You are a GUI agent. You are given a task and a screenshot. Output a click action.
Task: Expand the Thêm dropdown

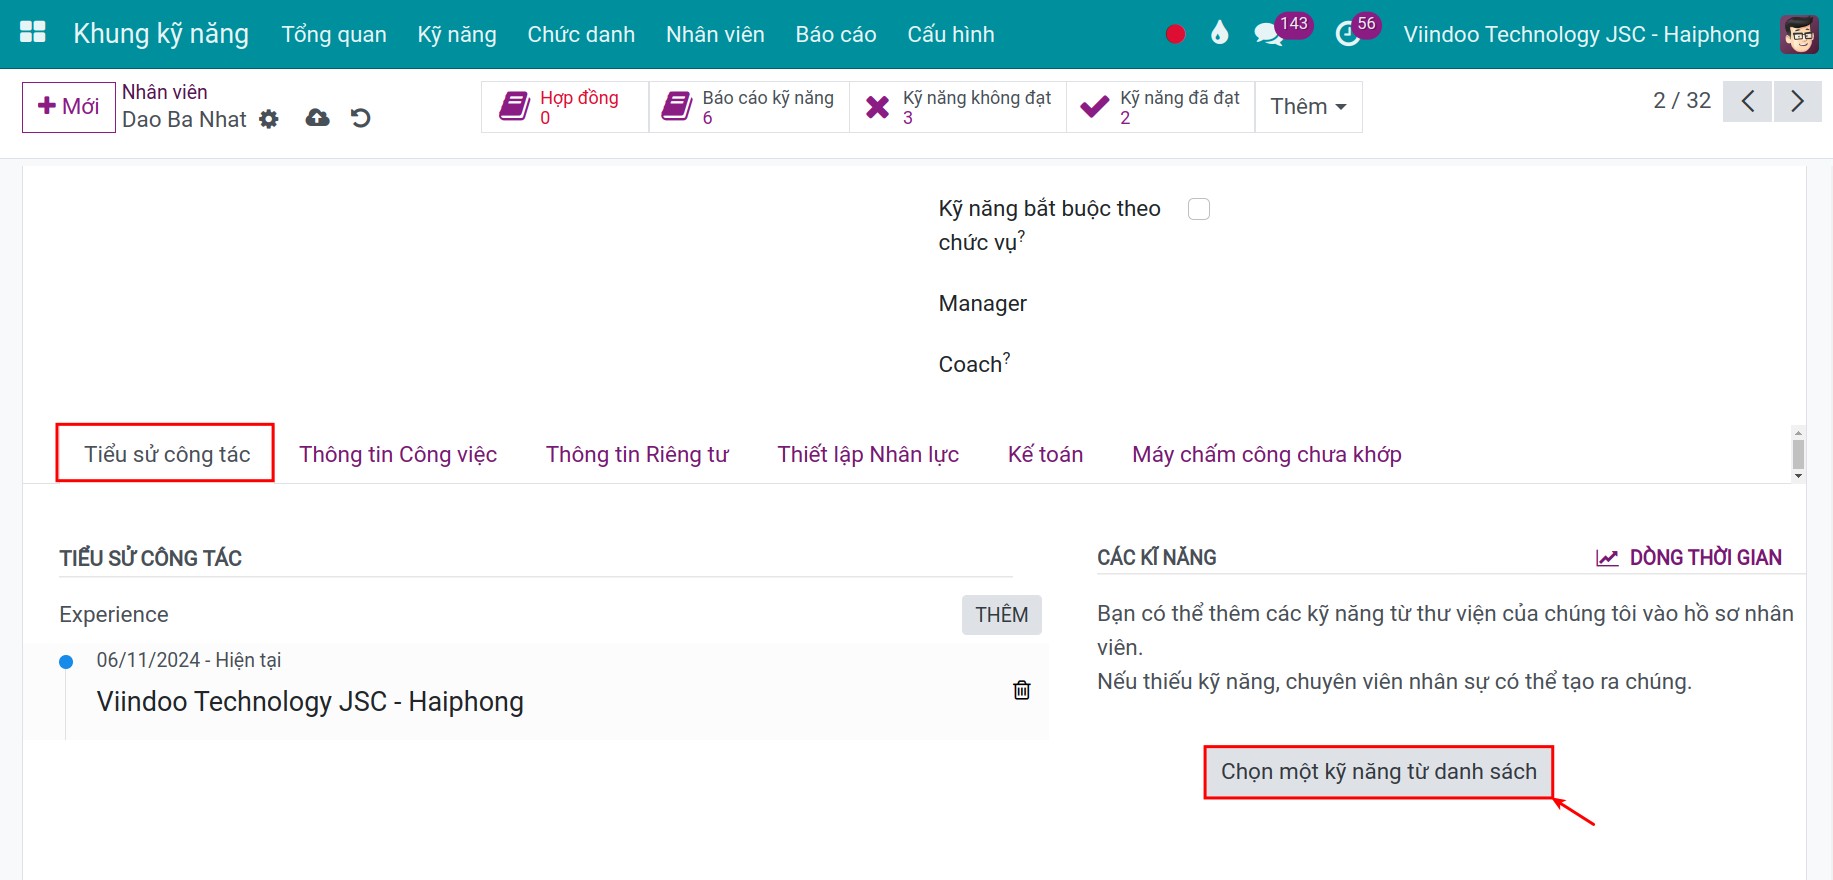tap(1308, 107)
